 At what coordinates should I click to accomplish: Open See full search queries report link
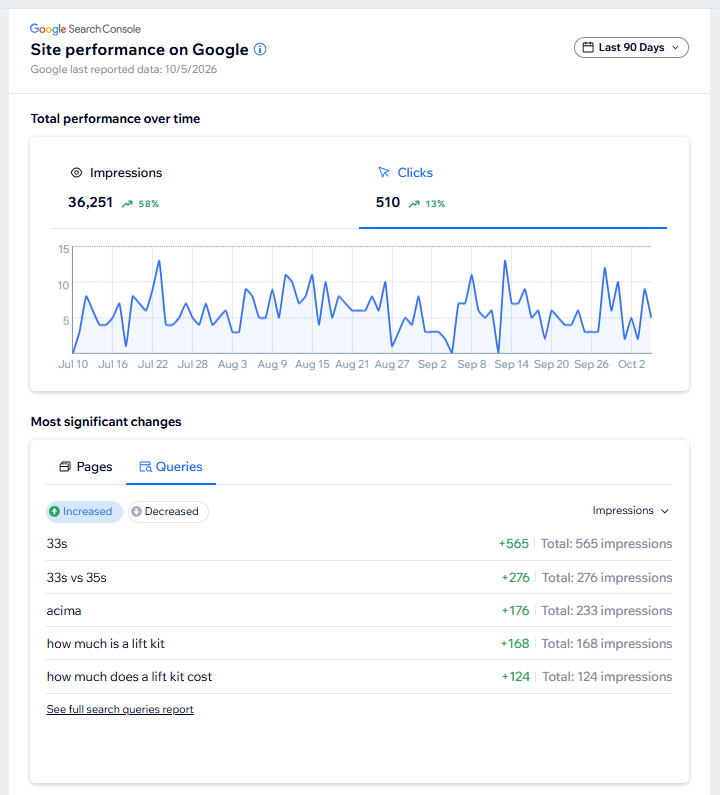120,709
